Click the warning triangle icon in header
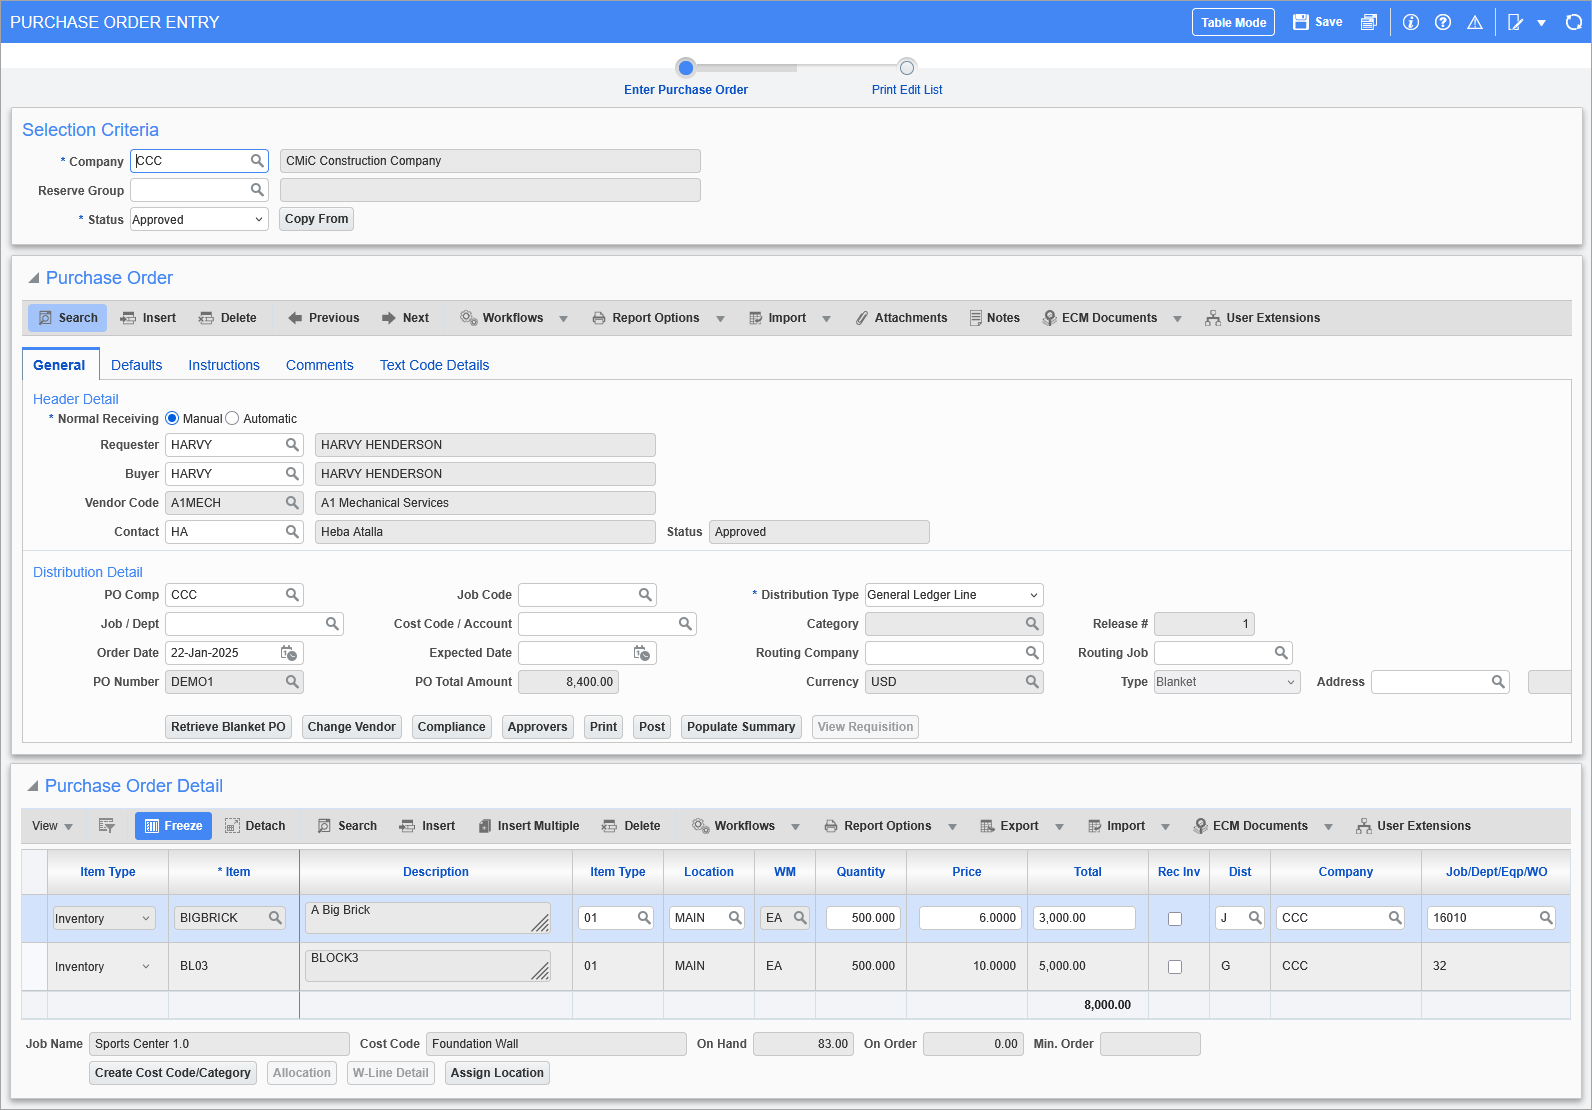The width and height of the screenshot is (1592, 1110). [1474, 22]
